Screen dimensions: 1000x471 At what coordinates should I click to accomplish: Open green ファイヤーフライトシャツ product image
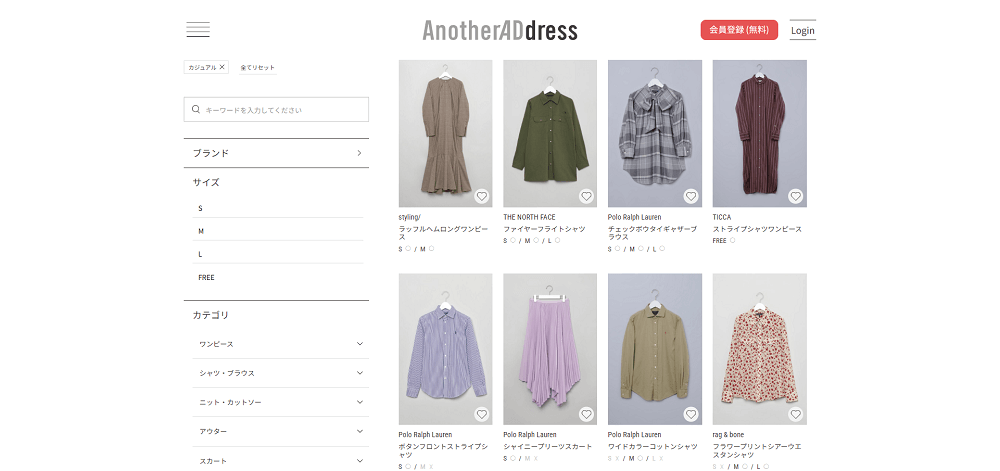(x=550, y=133)
